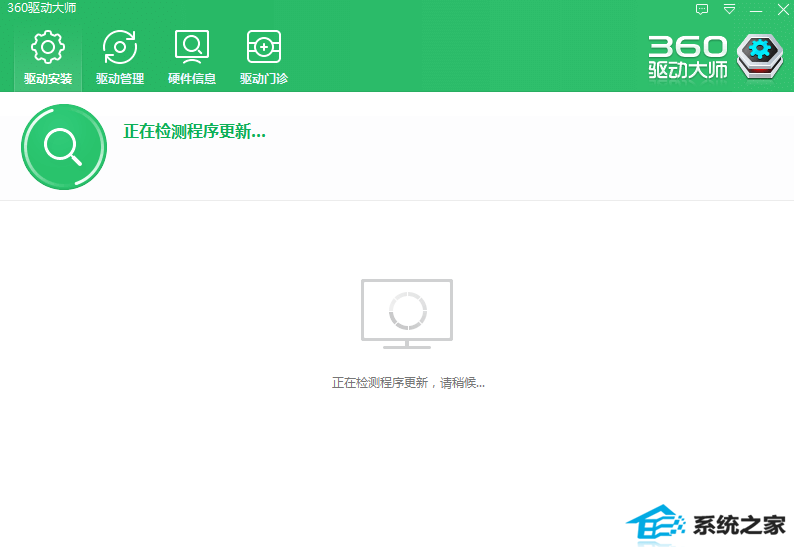Click the monitor magnifier icon above 硬件信息
Viewport: 794px width, 552px height.
click(x=192, y=47)
